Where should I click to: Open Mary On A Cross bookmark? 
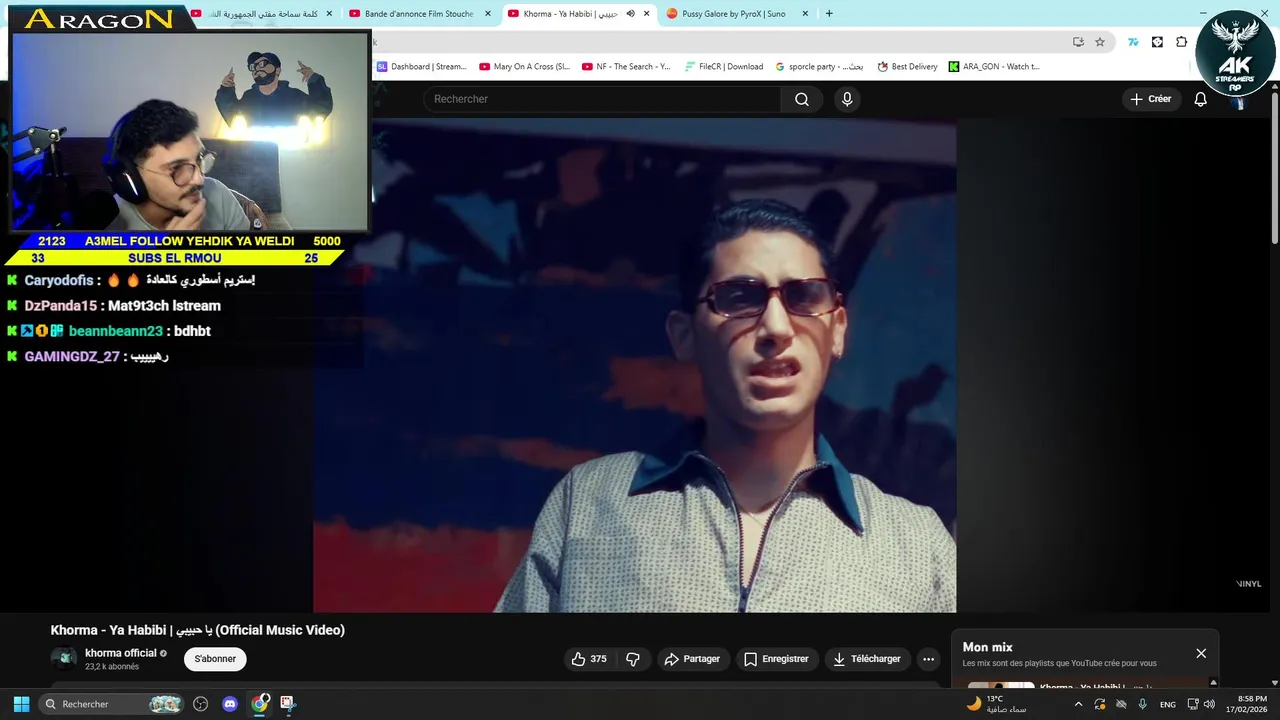pos(524,67)
